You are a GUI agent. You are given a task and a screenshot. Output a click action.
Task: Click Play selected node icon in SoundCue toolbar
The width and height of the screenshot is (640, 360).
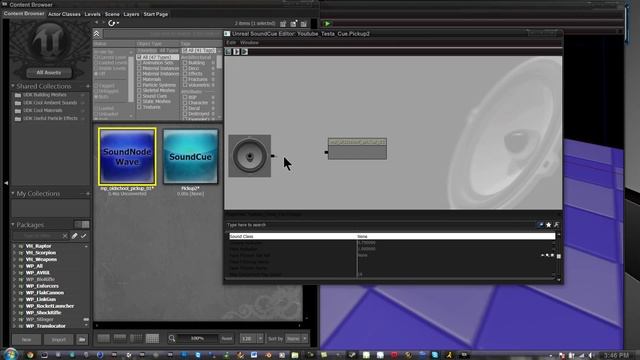pyautogui.click(x=244, y=52)
